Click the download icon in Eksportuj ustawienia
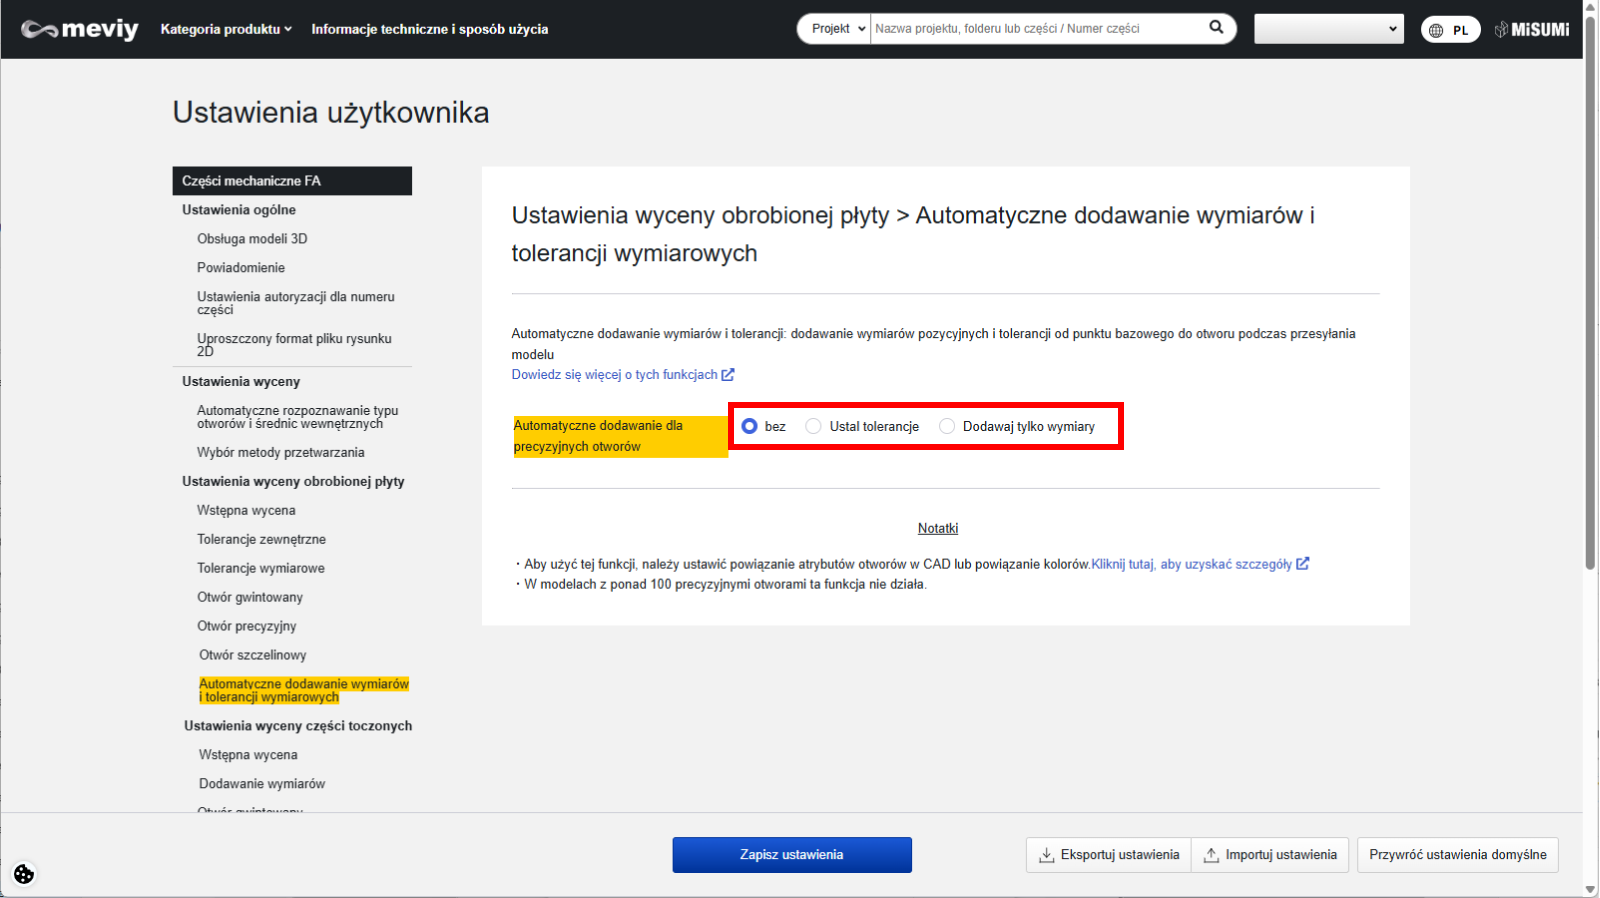Screen dimensions: 1600x898 1046,855
